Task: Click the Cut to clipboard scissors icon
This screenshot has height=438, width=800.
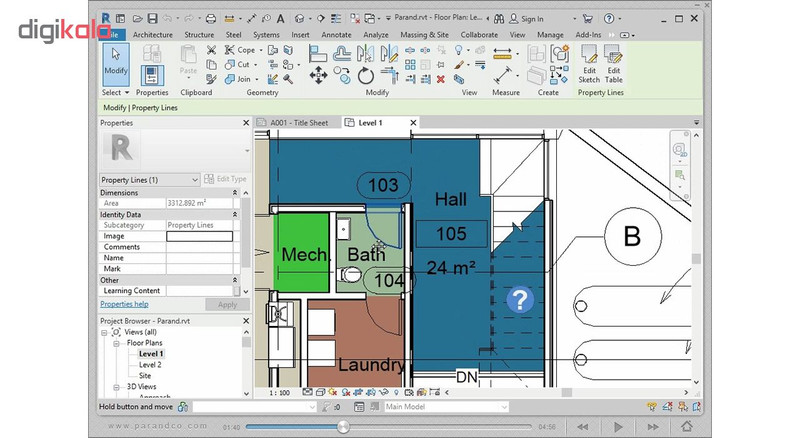Action: (x=211, y=50)
